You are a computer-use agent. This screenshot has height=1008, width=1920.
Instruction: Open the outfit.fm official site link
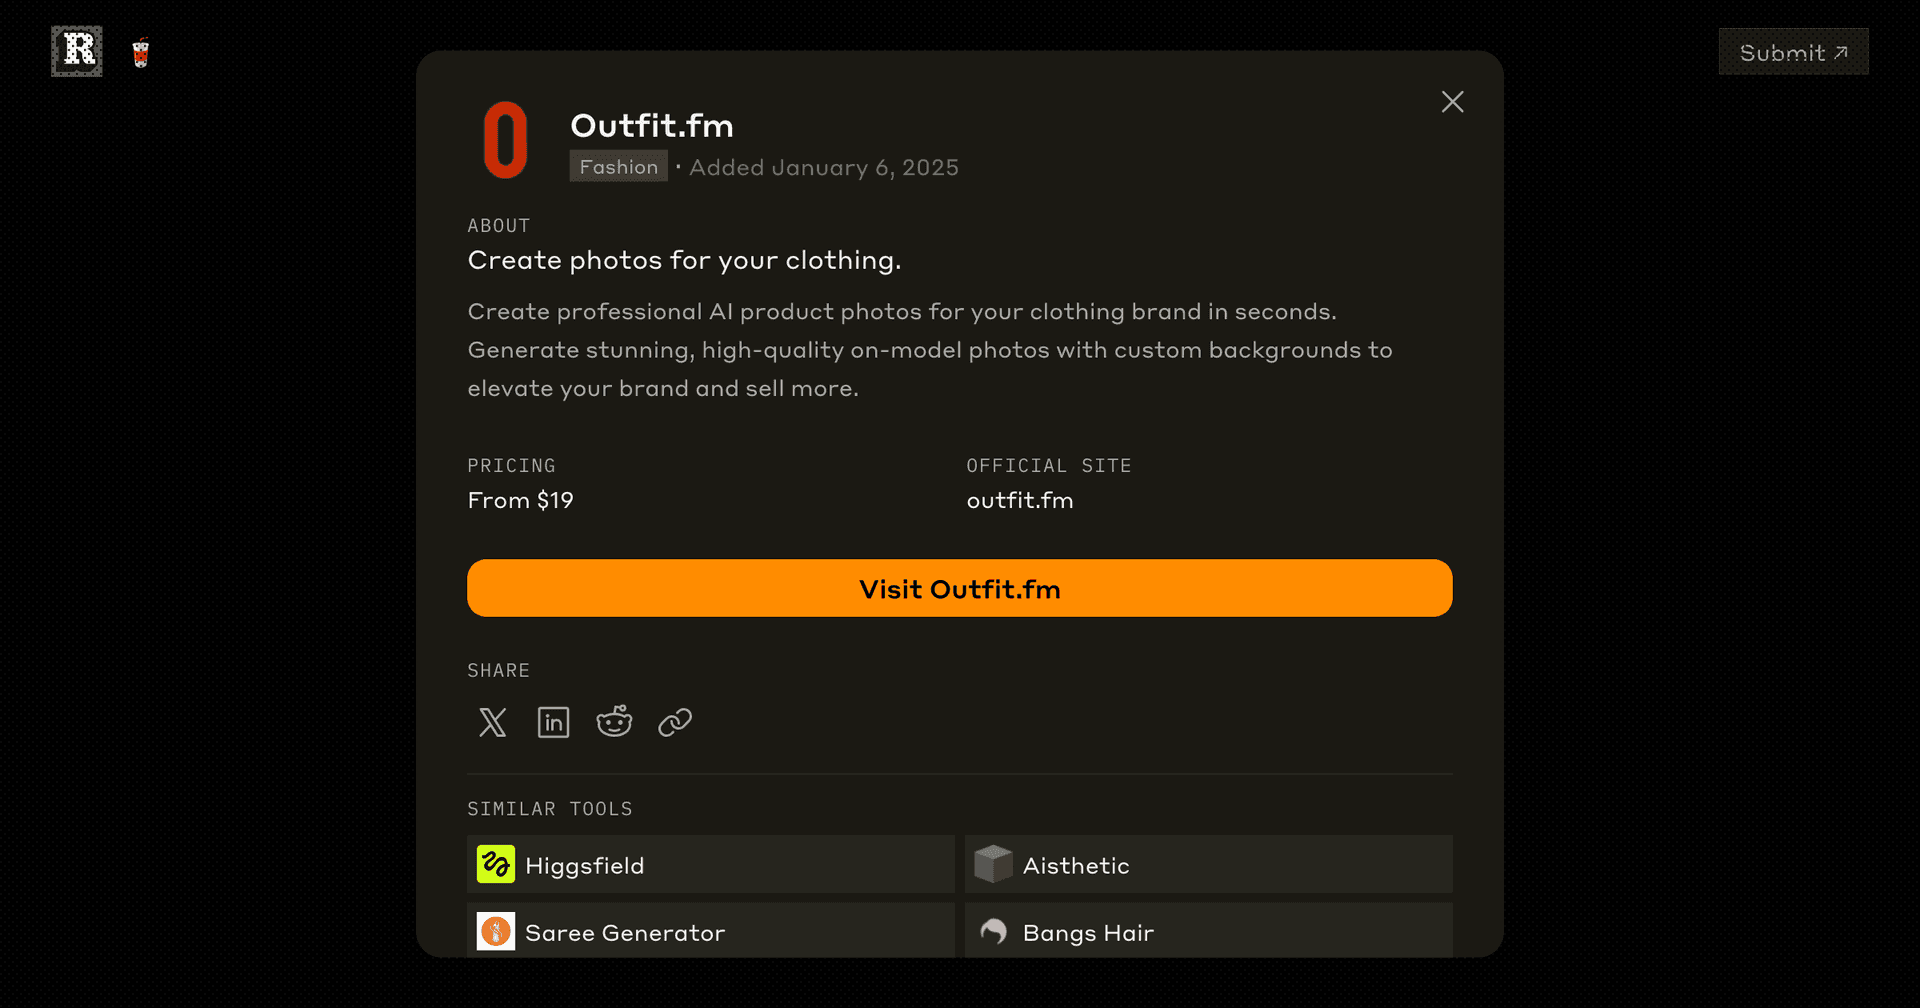pos(1020,500)
